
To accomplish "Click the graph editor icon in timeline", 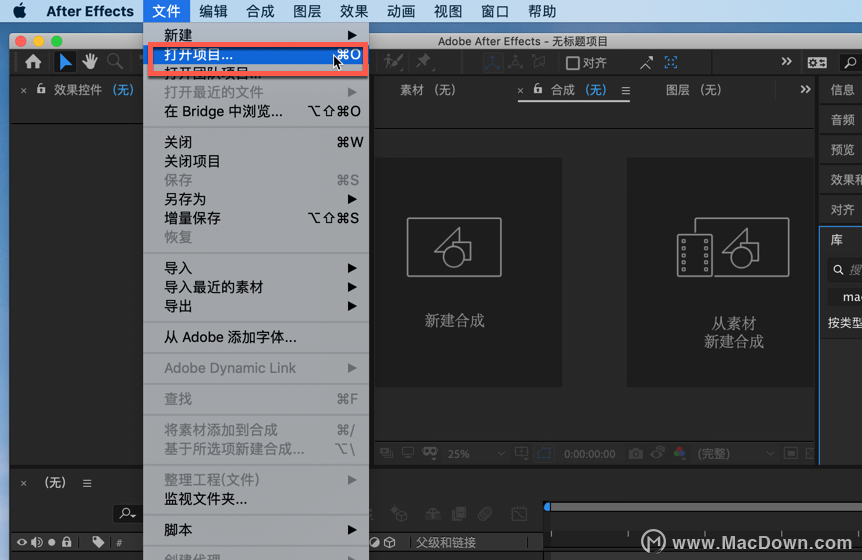I will tap(518, 514).
